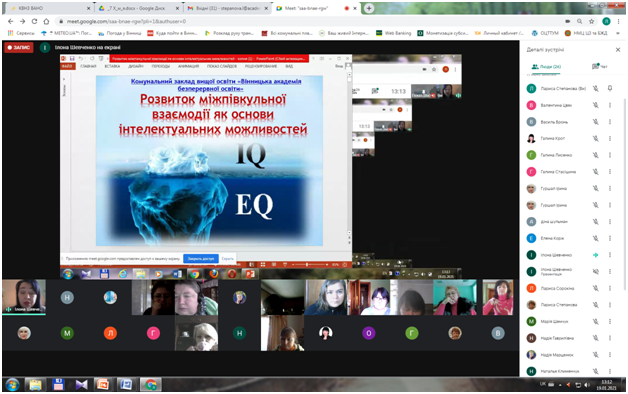Toggle Марія Шемчук's microphone icon
This screenshot has height=394, width=628.
click(x=596, y=322)
